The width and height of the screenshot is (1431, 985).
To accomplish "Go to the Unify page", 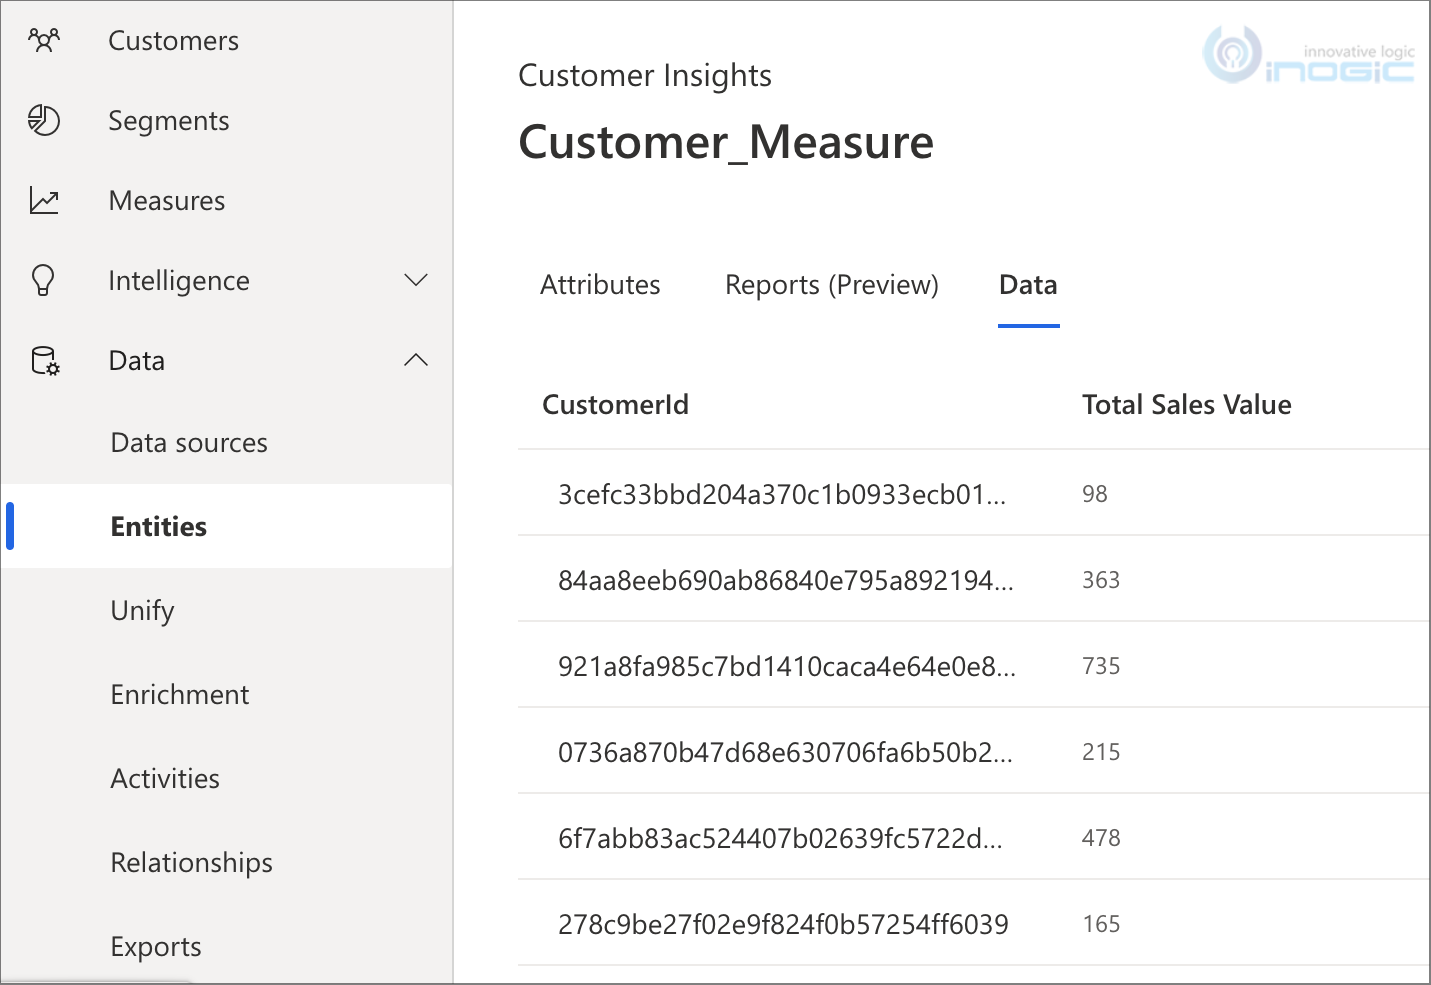I will coord(142,610).
